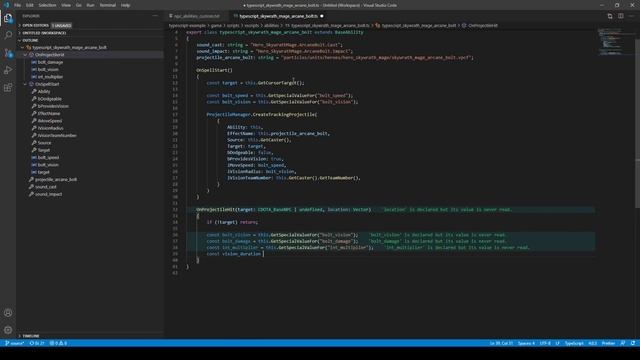The width and height of the screenshot is (640, 360).
Task: Open the Run menu
Action: pos(90,5)
